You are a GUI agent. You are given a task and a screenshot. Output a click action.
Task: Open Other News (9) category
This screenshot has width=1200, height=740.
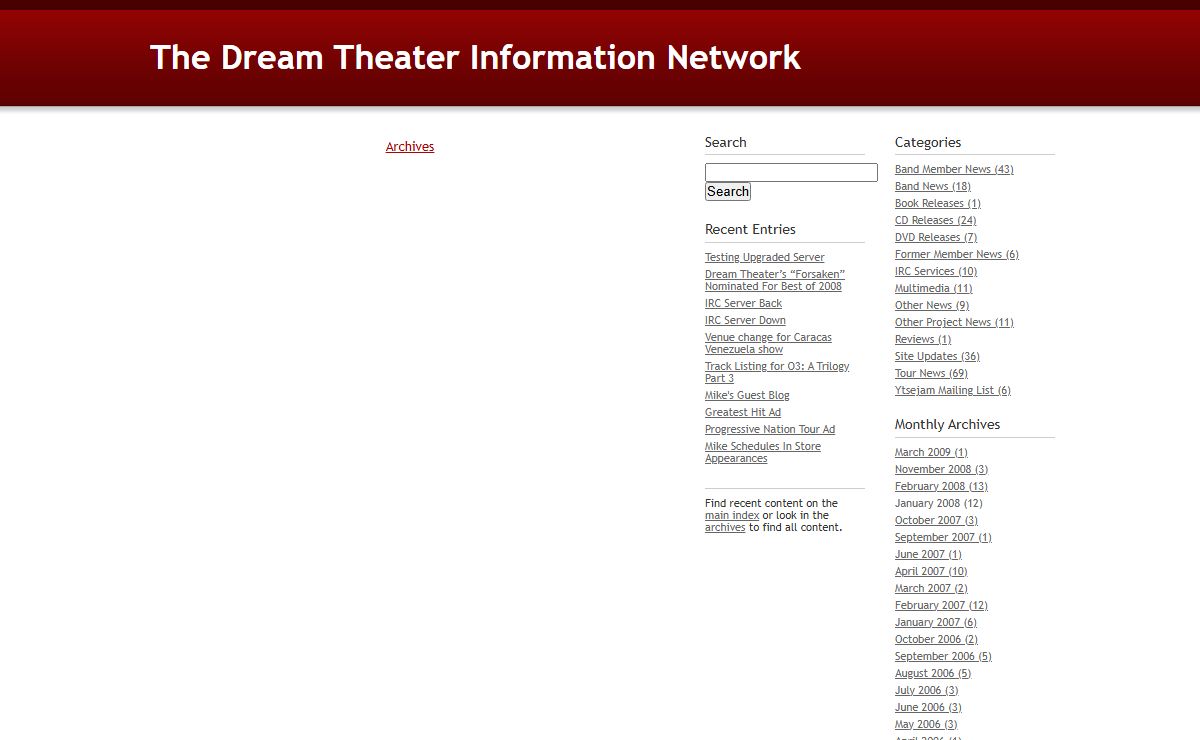(932, 305)
